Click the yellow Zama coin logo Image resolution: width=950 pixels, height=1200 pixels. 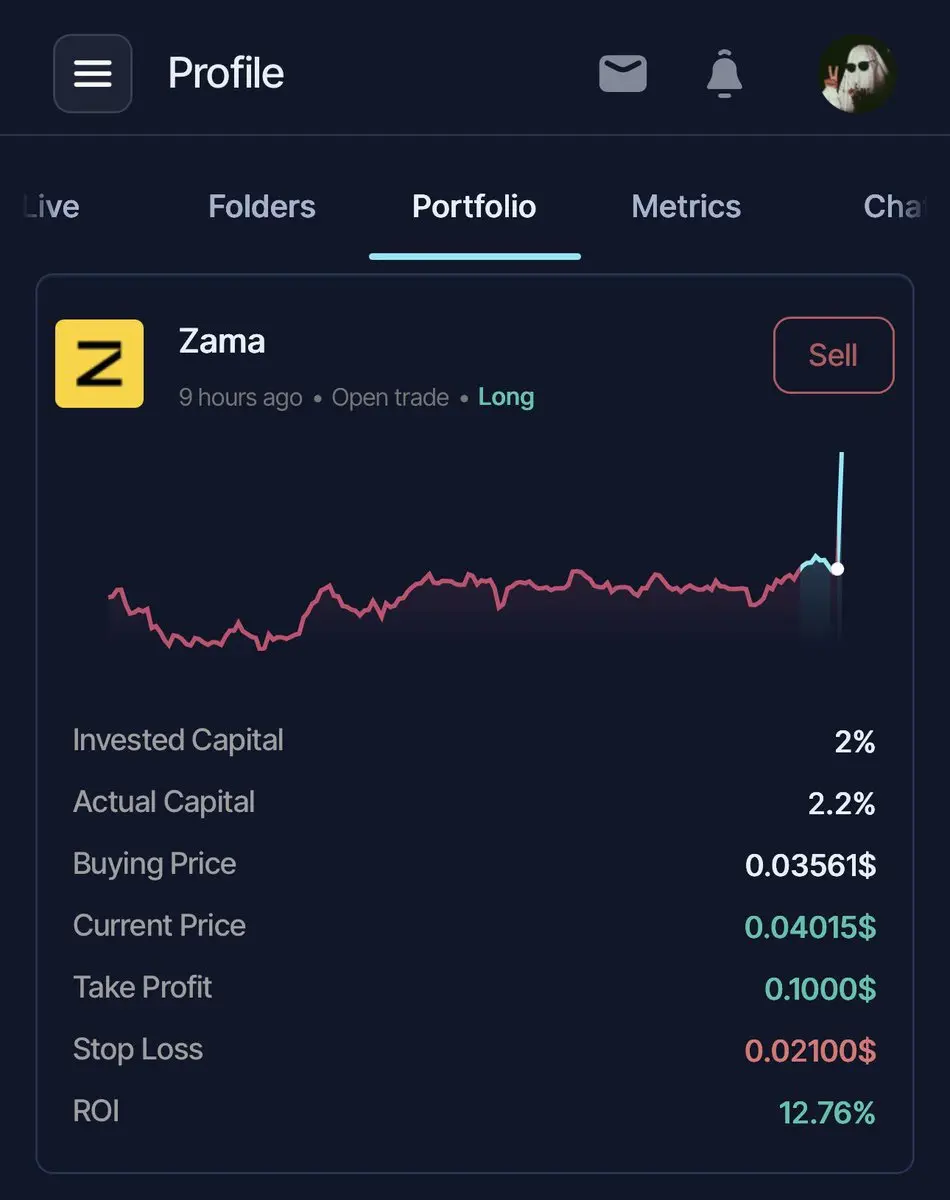click(99, 364)
